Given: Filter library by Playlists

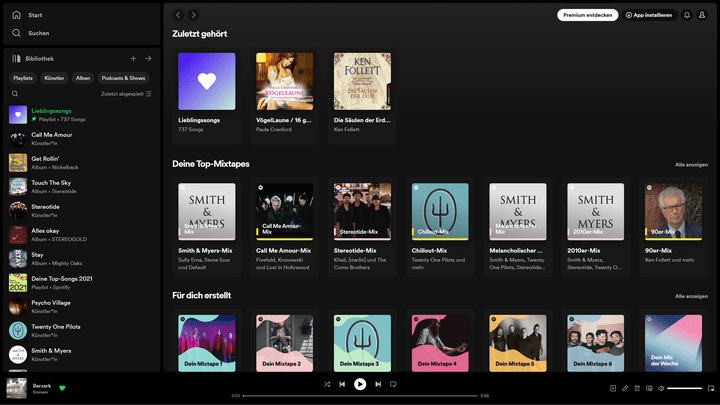Looking at the screenshot, I should coord(23,77).
